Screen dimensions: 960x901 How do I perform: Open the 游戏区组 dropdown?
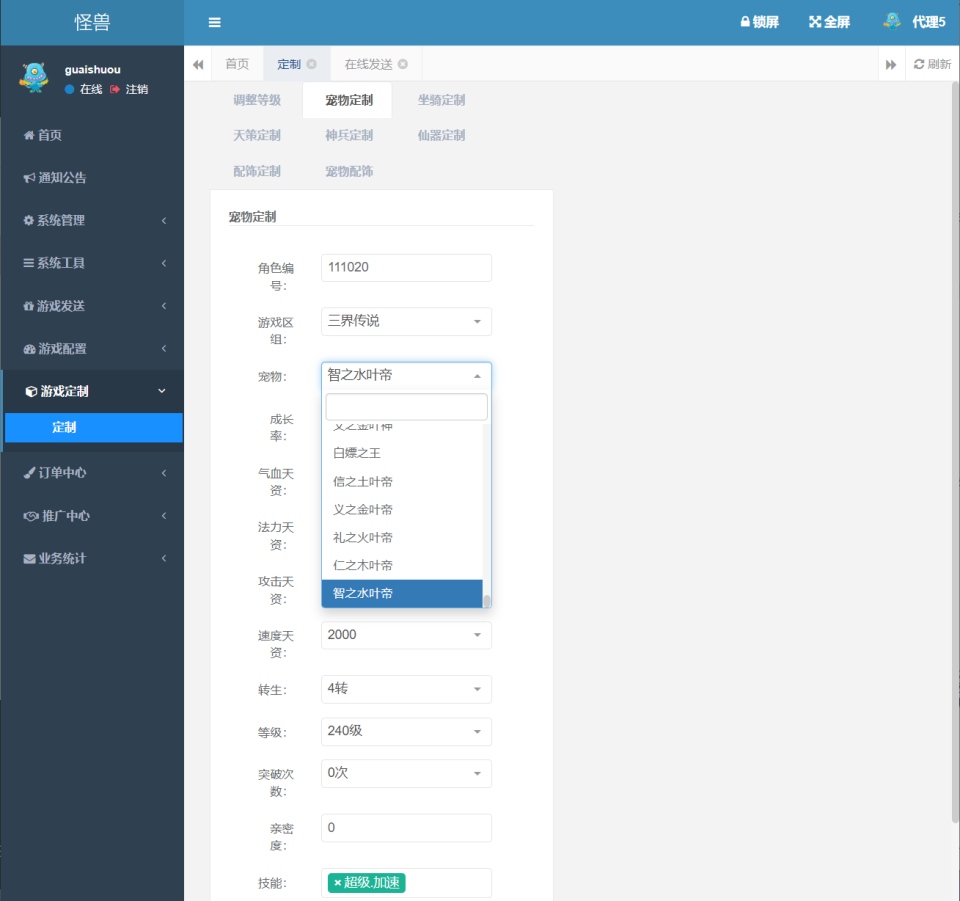click(x=406, y=321)
